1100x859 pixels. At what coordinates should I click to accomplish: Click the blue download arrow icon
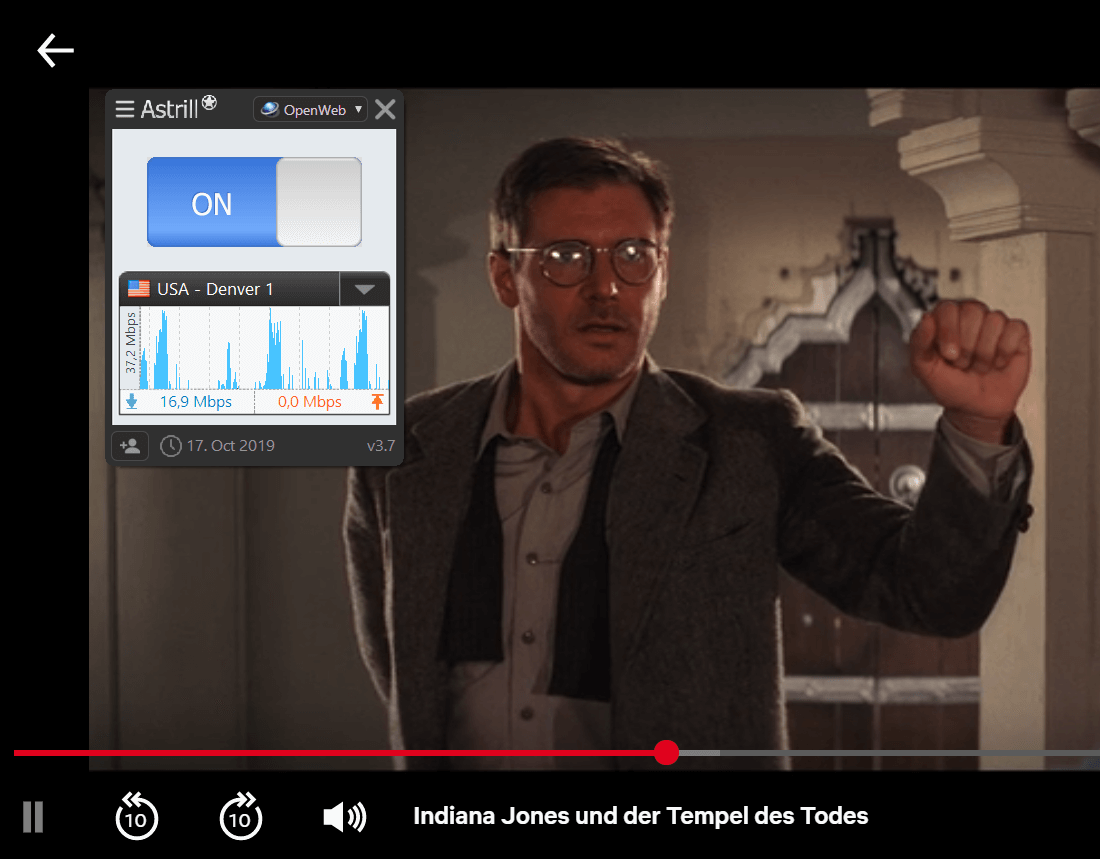pos(131,402)
